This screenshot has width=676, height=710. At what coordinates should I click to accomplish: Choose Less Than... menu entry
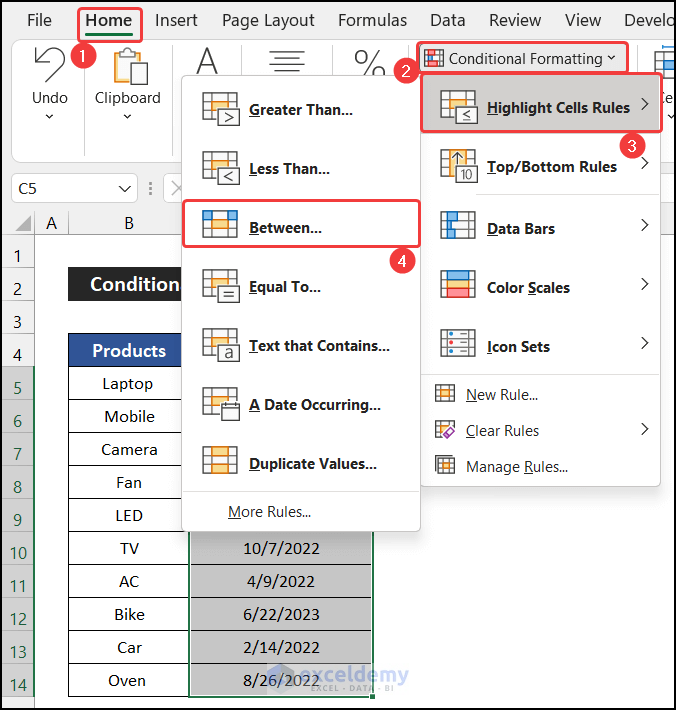[x=301, y=168]
